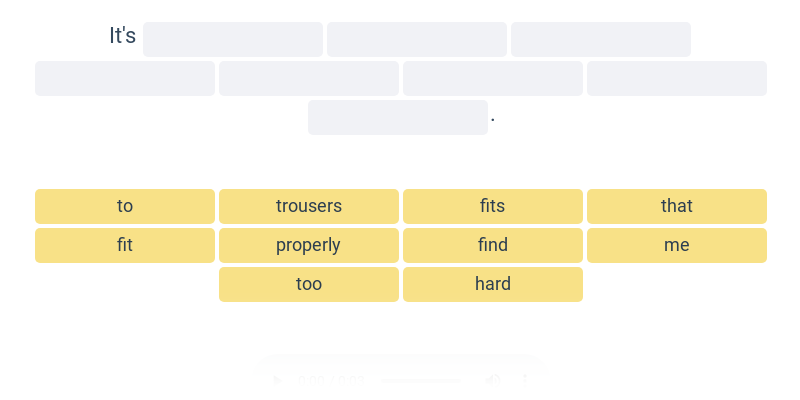The image size is (800, 400).
Task: Open audio player more options menu
Action: pyautogui.click(x=524, y=380)
